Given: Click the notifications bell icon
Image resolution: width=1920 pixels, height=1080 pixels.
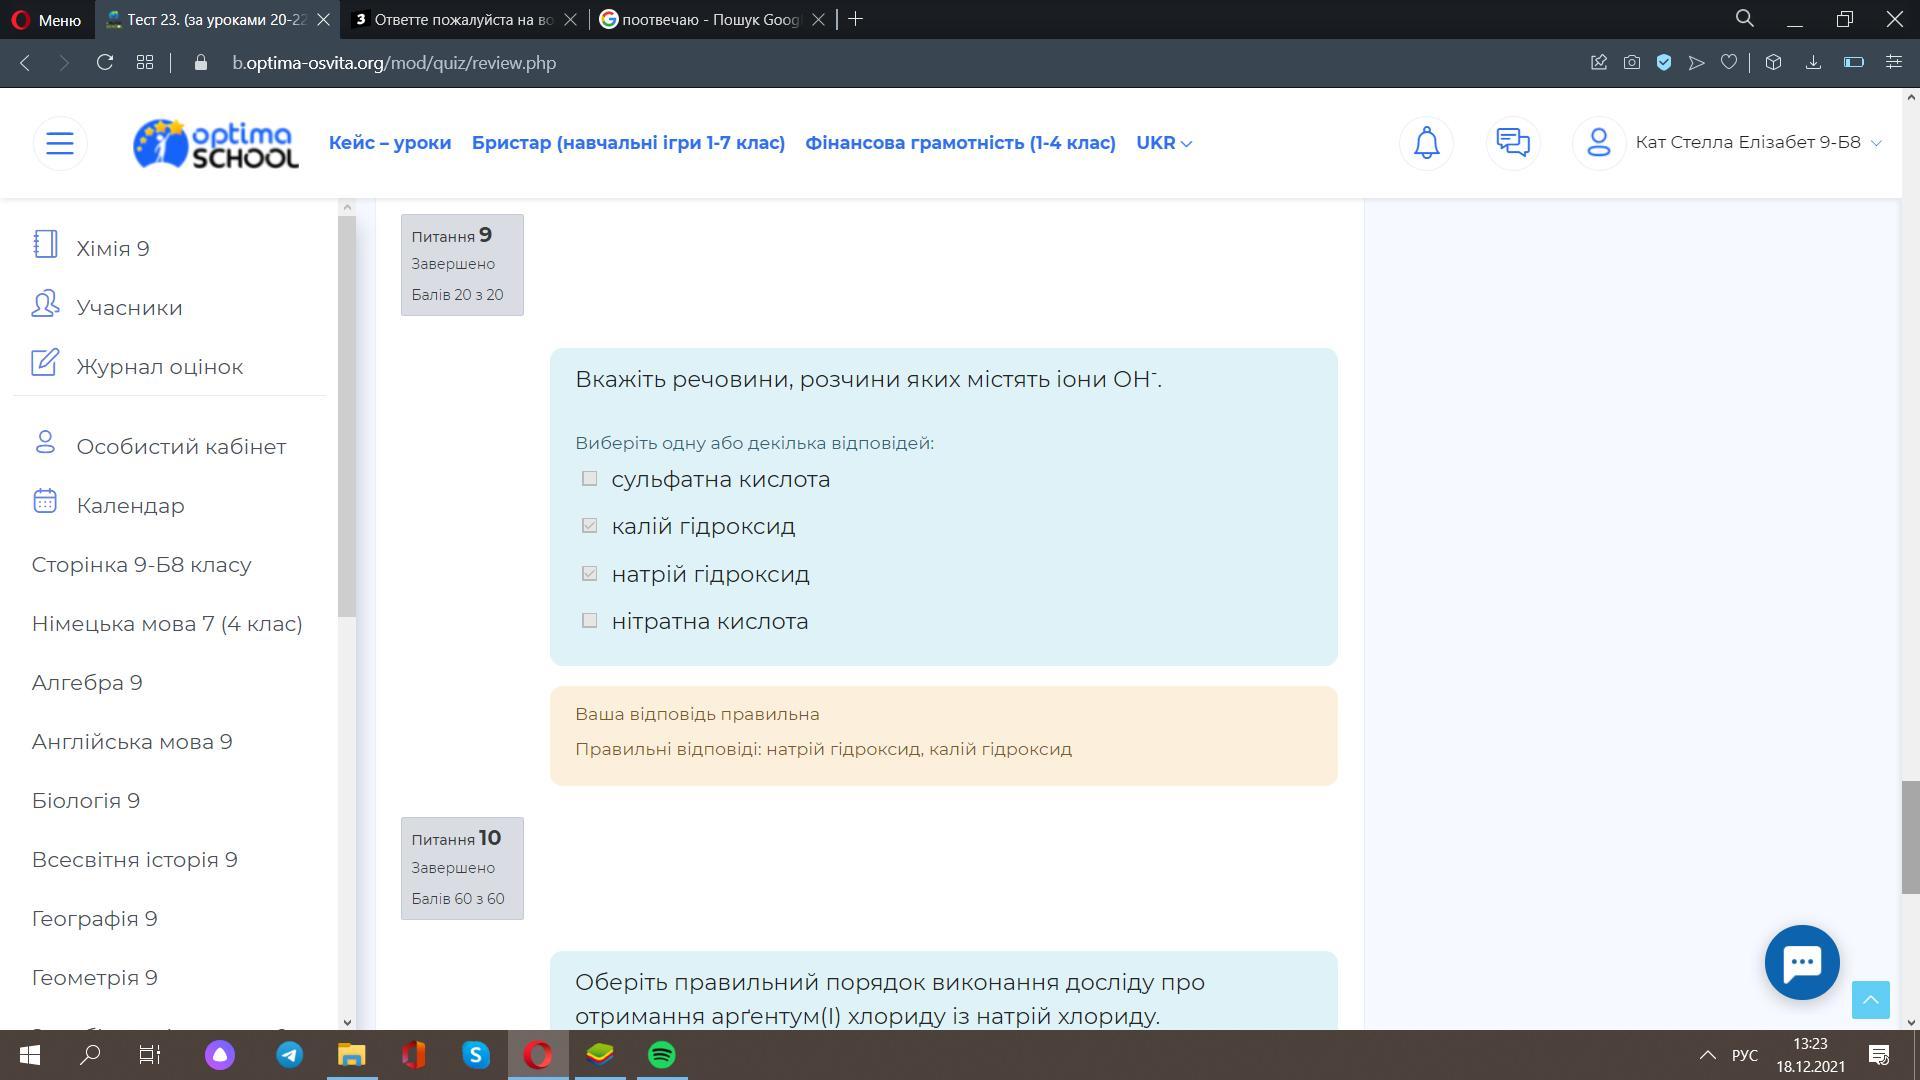Looking at the screenshot, I should click(x=1426, y=143).
